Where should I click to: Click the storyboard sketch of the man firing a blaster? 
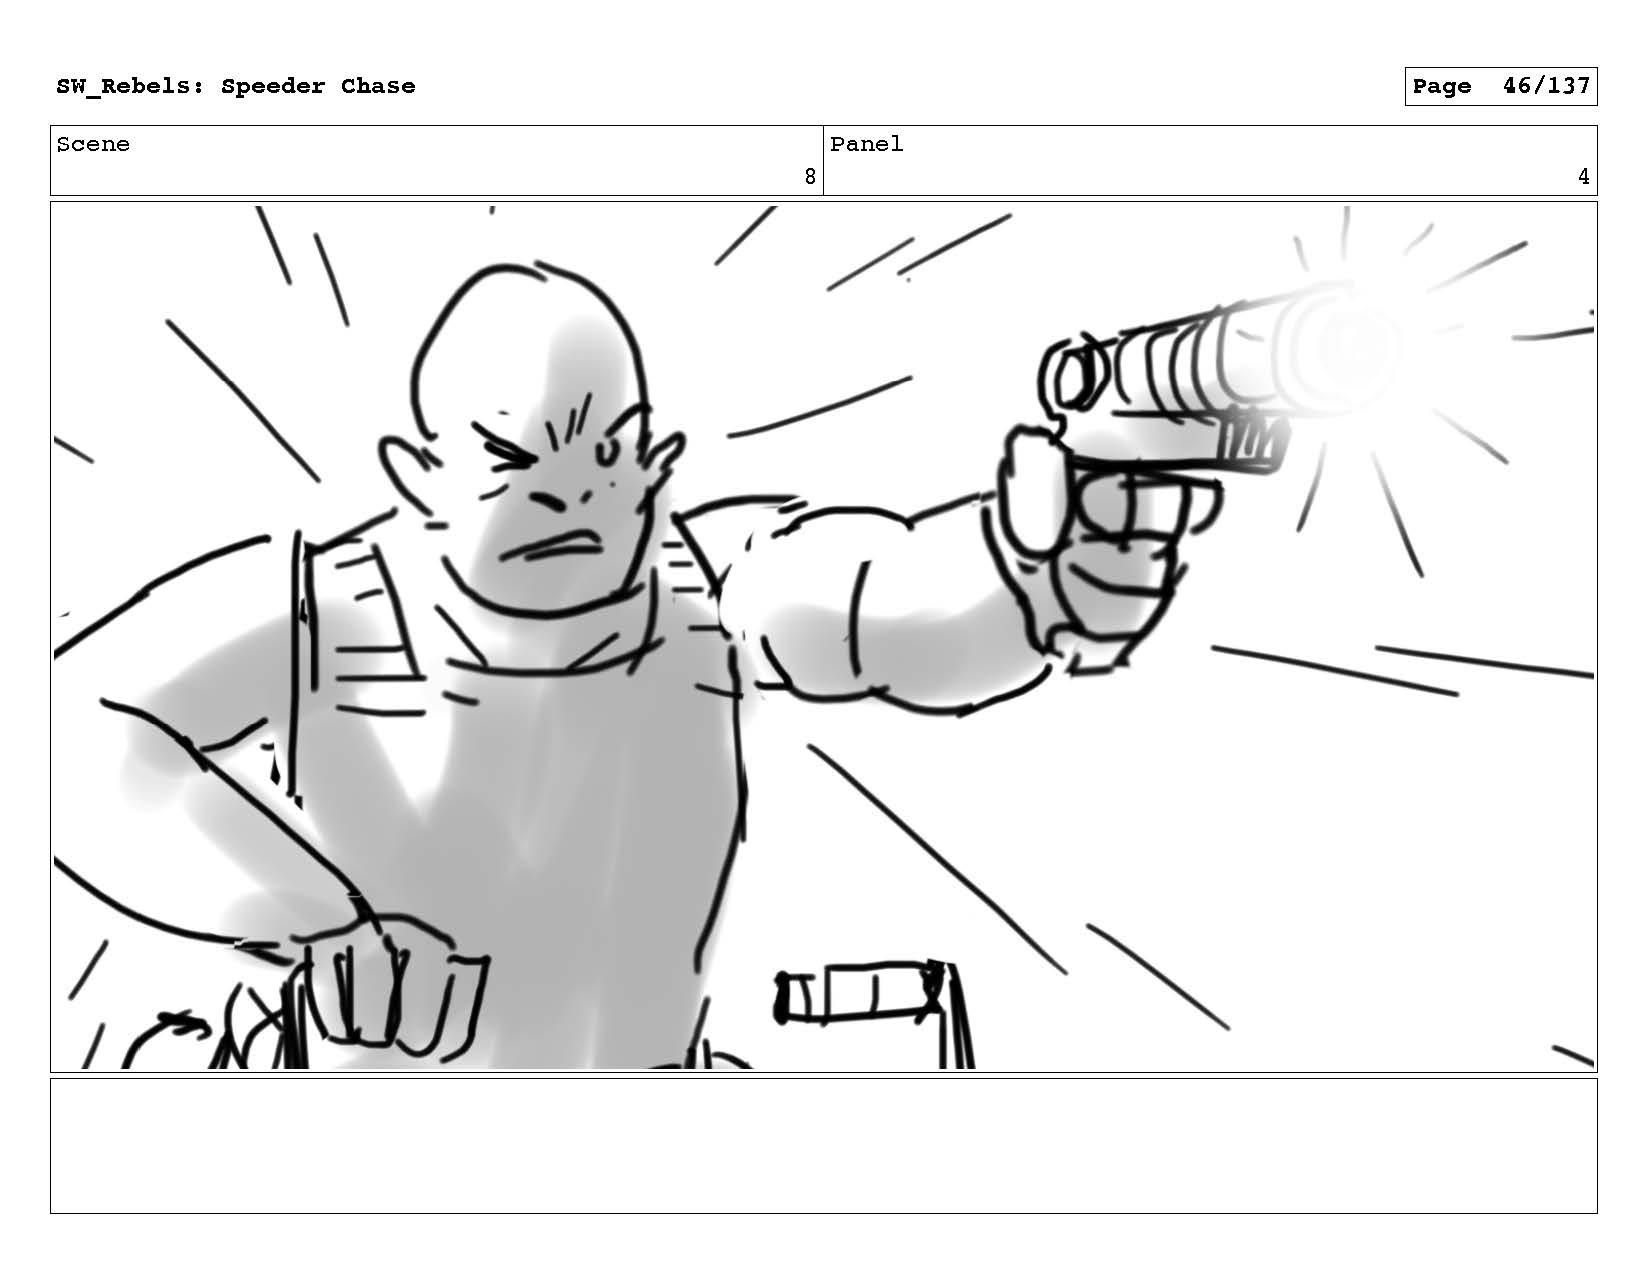823,637
